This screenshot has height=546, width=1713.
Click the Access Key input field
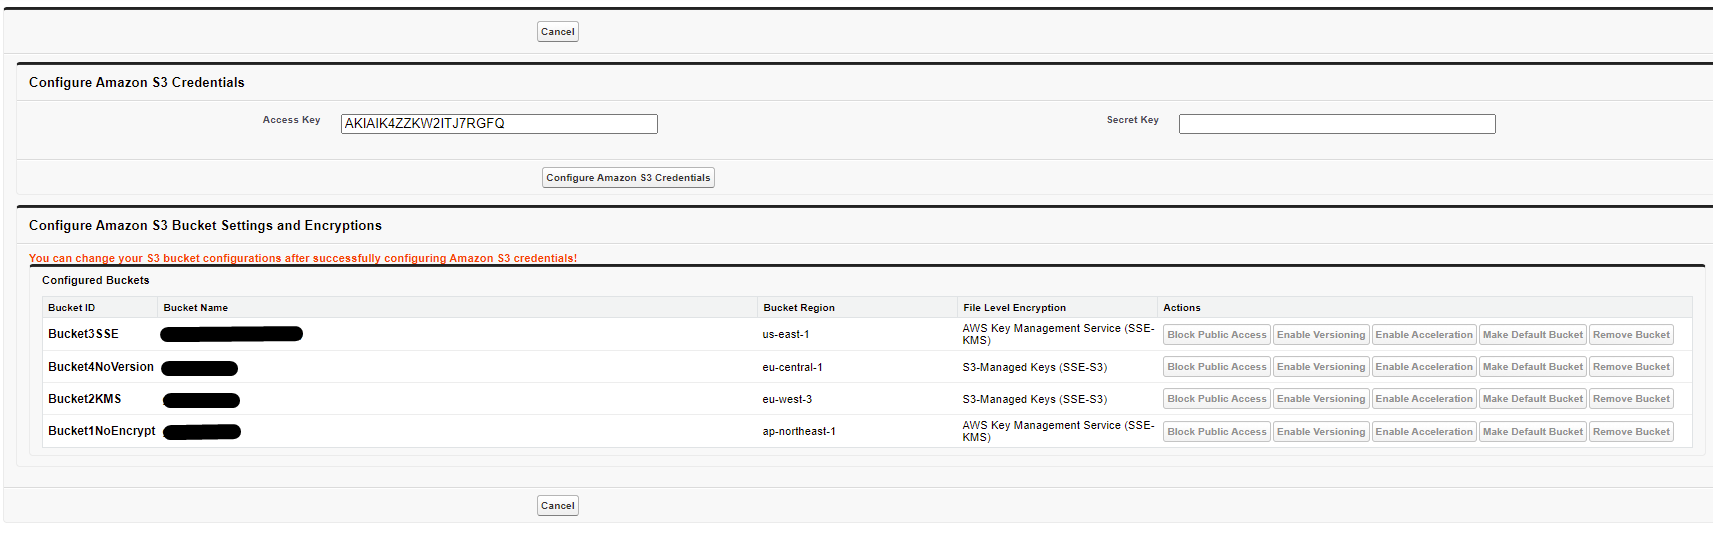499,124
